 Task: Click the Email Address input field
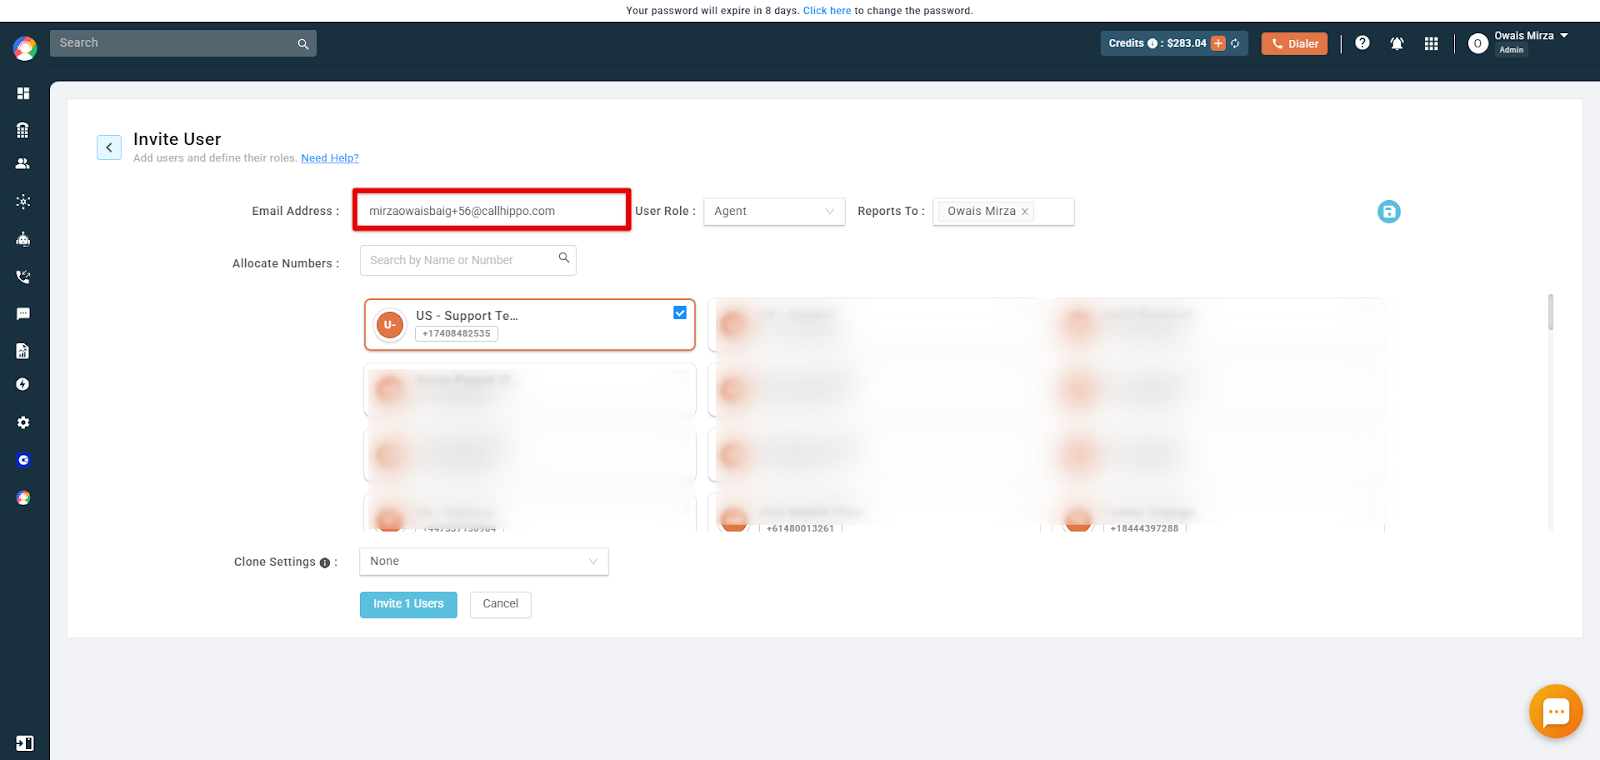(492, 211)
